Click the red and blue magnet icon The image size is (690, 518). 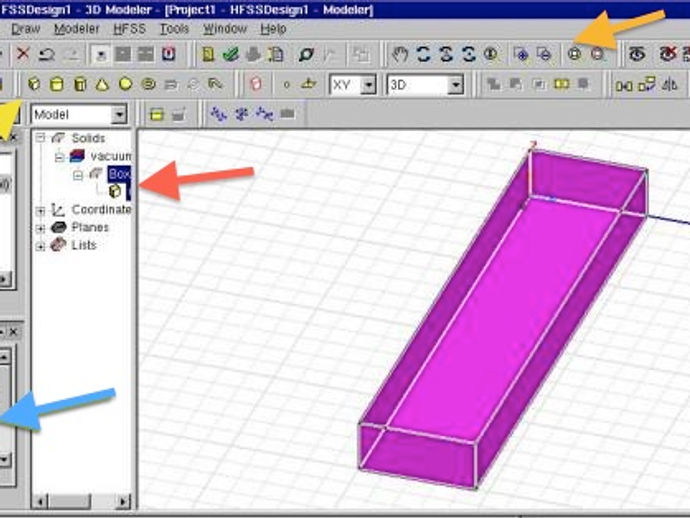click(x=169, y=54)
